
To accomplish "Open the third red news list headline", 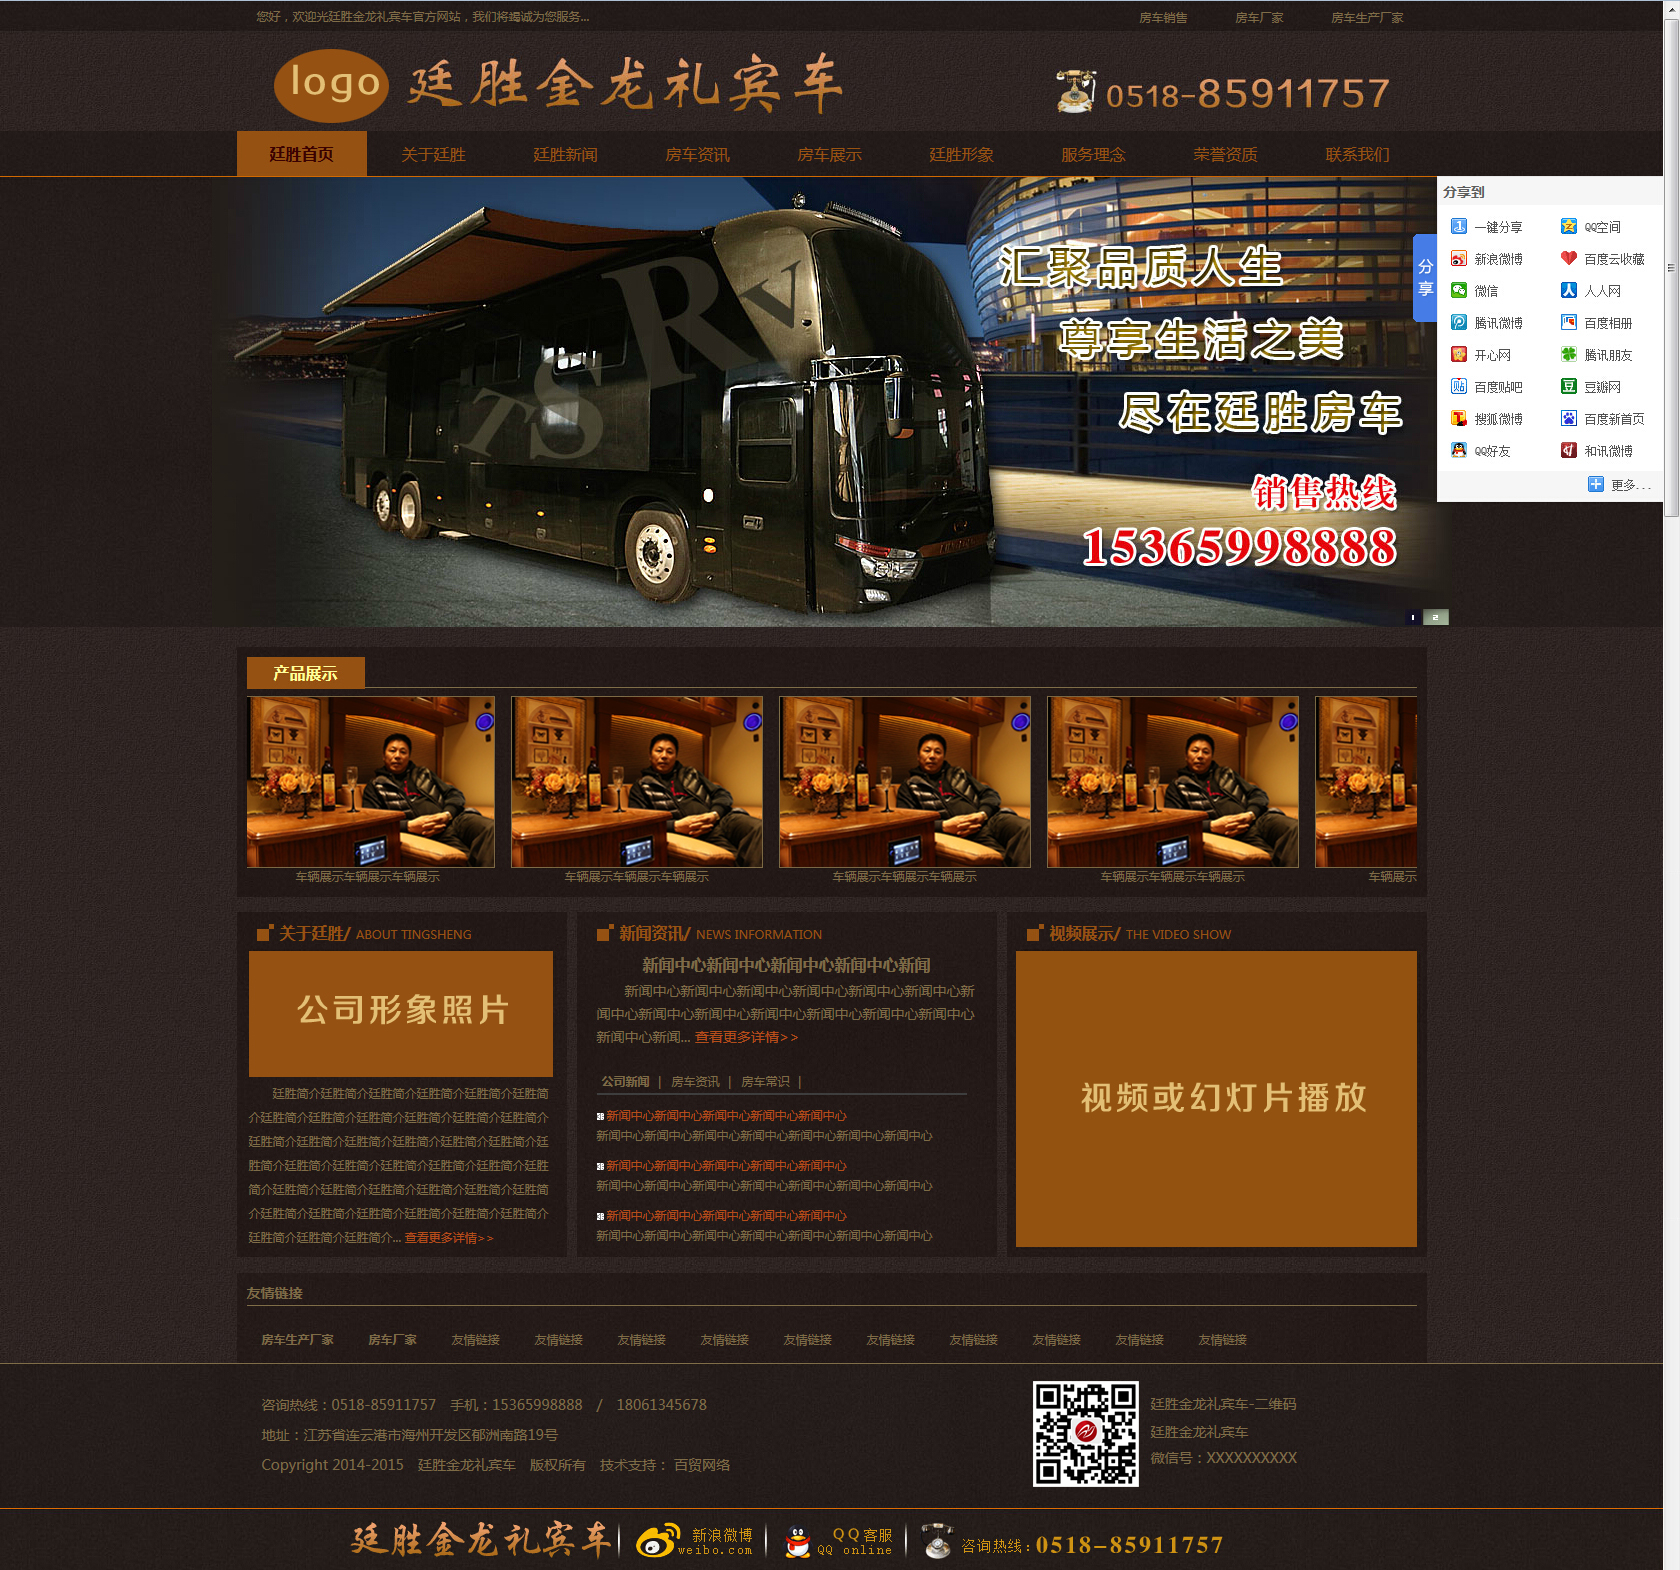I will (x=726, y=1215).
